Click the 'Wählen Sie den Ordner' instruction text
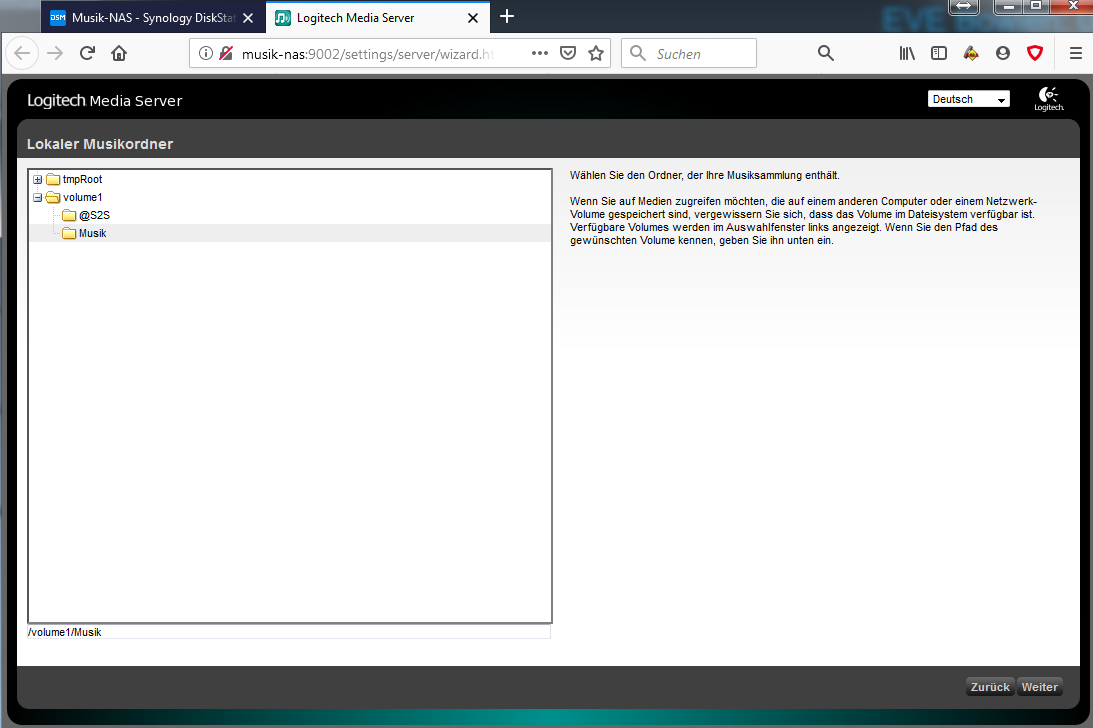This screenshot has height=728, width=1093. pyautogui.click(x=705, y=175)
